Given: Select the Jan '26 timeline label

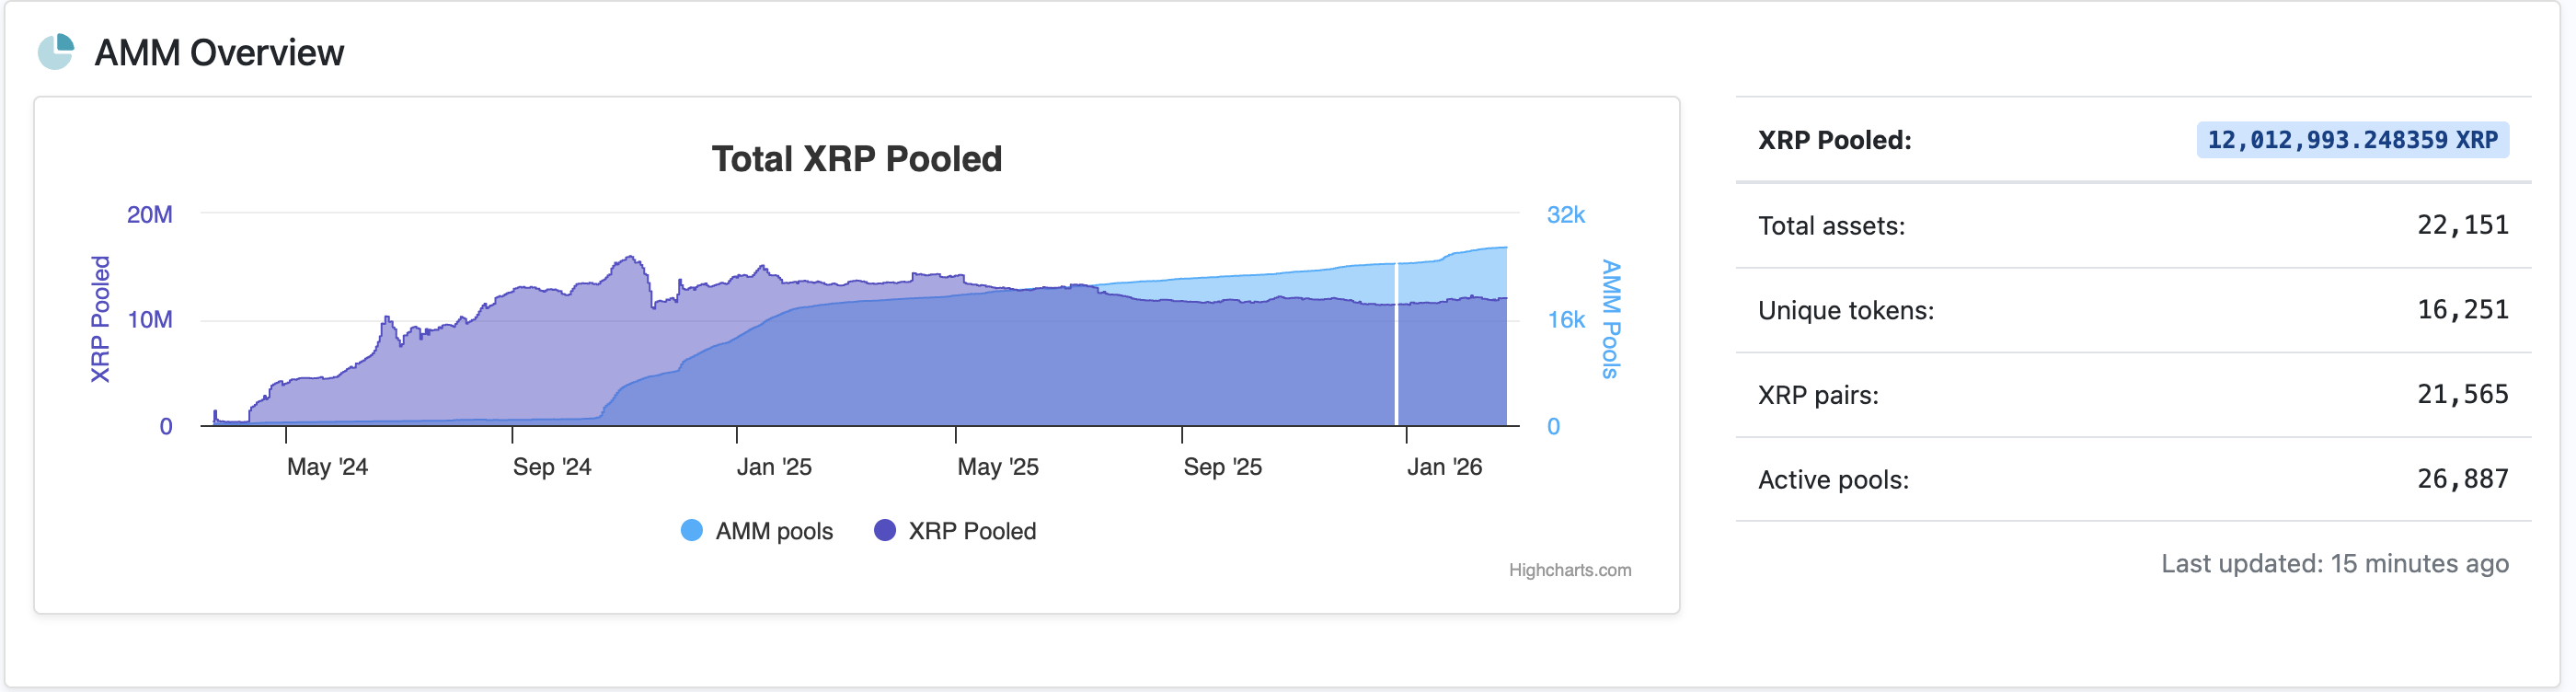Looking at the screenshot, I should (1444, 467).
